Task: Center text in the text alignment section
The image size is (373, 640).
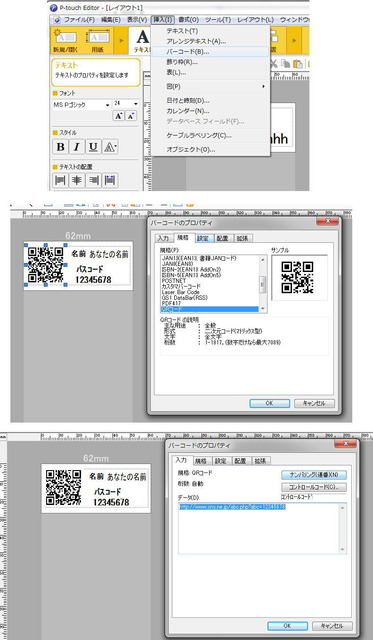Action: click(x=77, y=180)
